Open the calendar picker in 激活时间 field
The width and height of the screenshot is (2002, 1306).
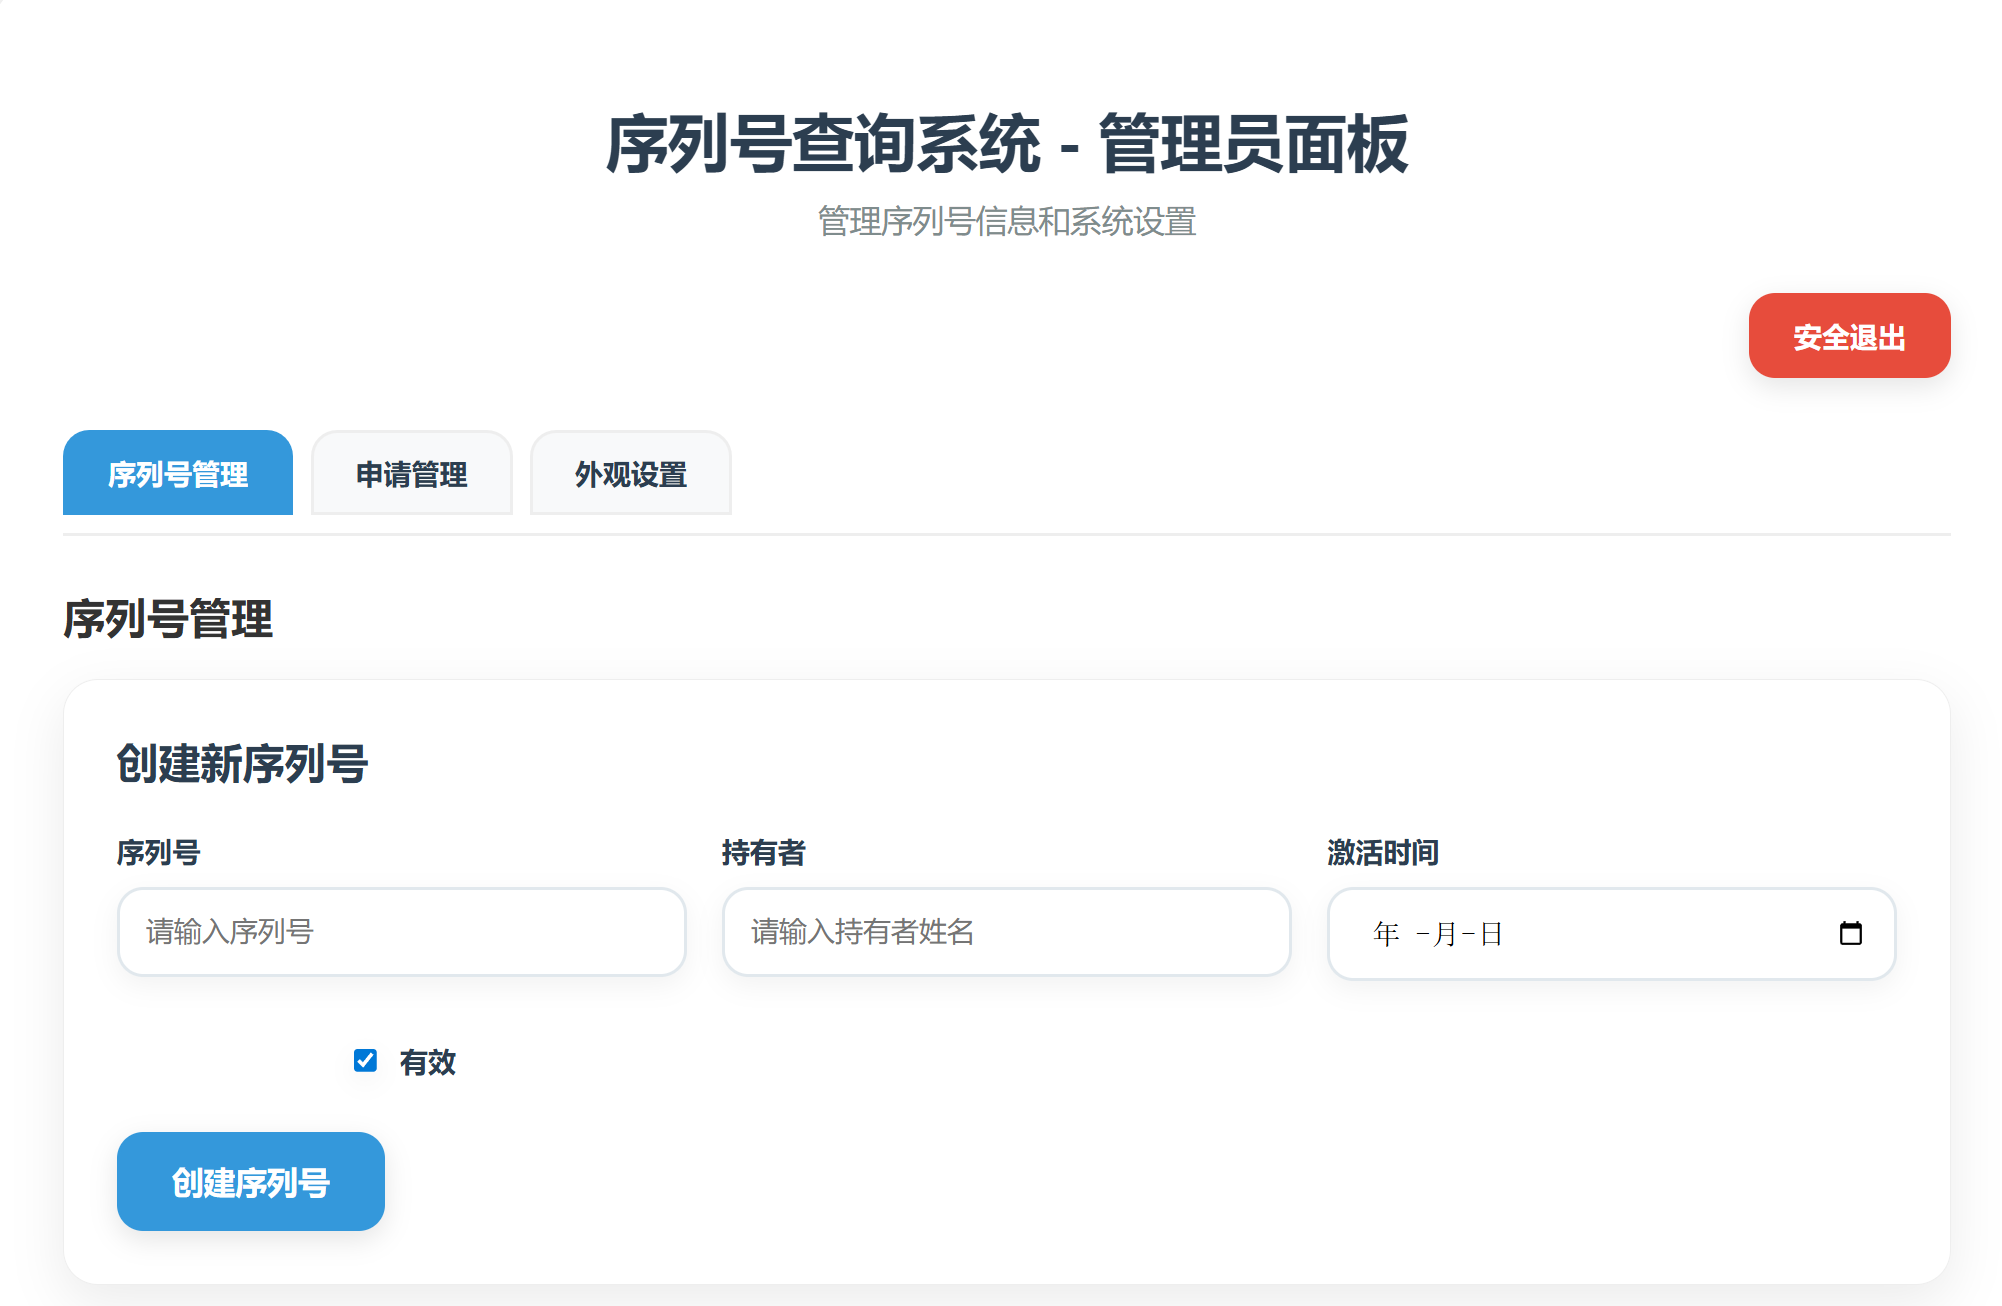[1853, 933]
